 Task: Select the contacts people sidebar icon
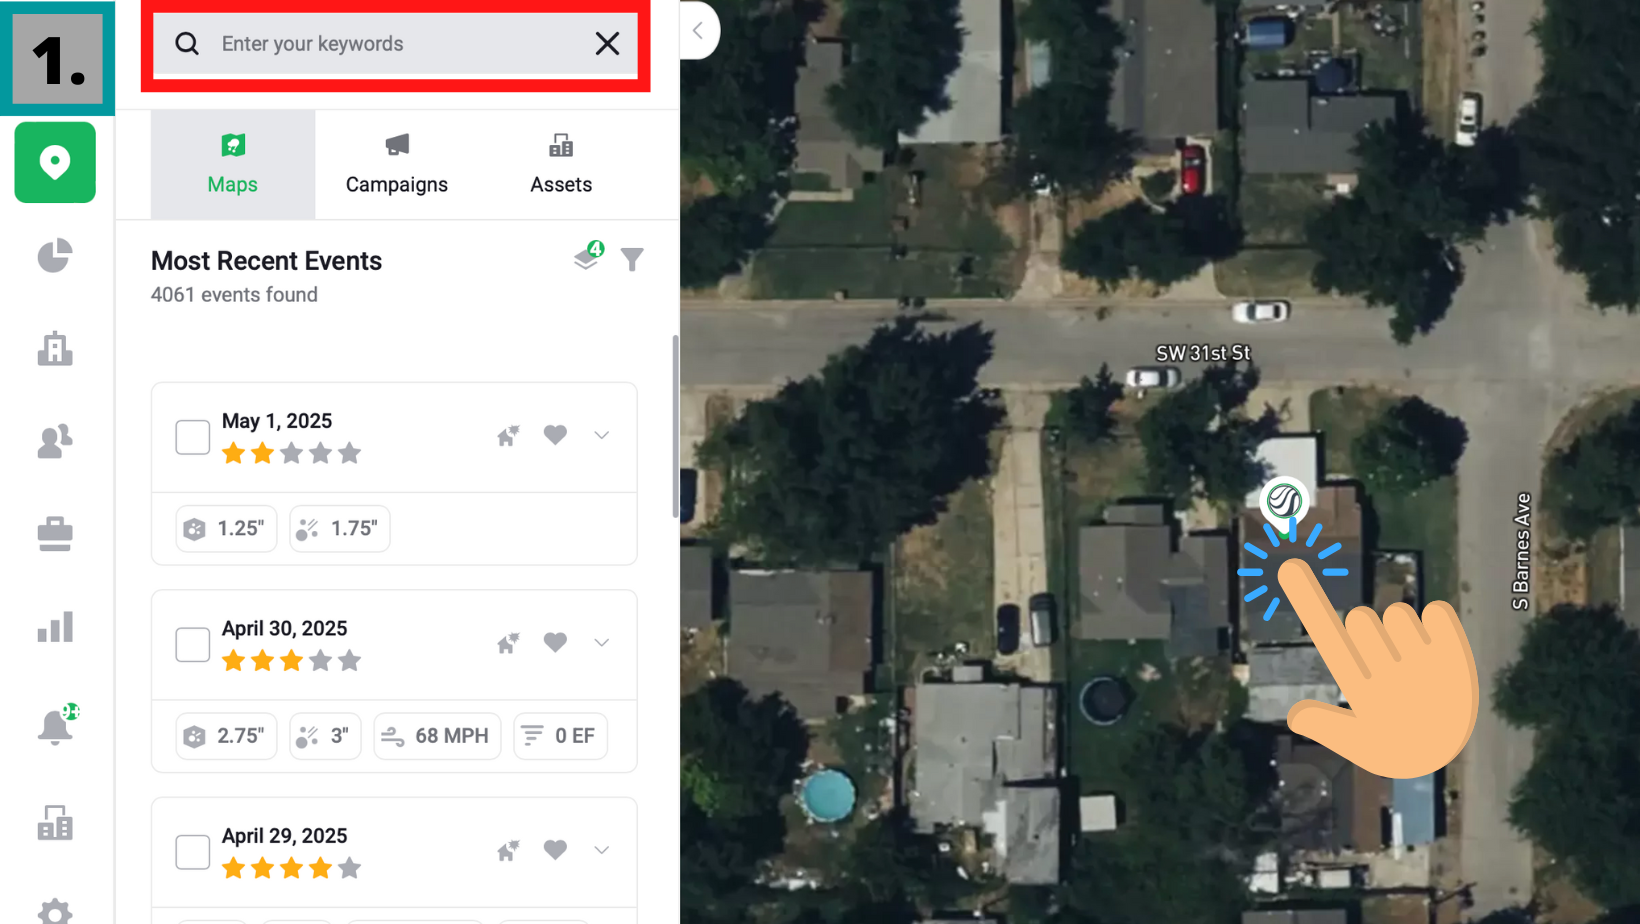pyautogui.click(x=55, y=441)
